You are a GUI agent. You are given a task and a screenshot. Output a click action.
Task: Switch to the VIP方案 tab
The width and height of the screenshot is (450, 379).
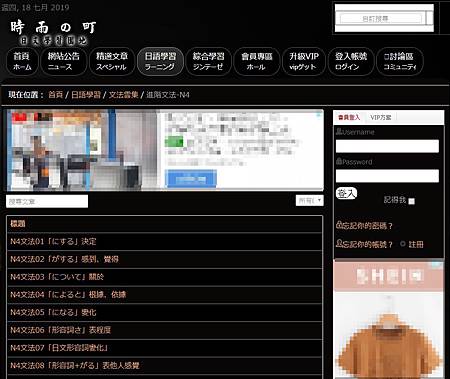381,117
